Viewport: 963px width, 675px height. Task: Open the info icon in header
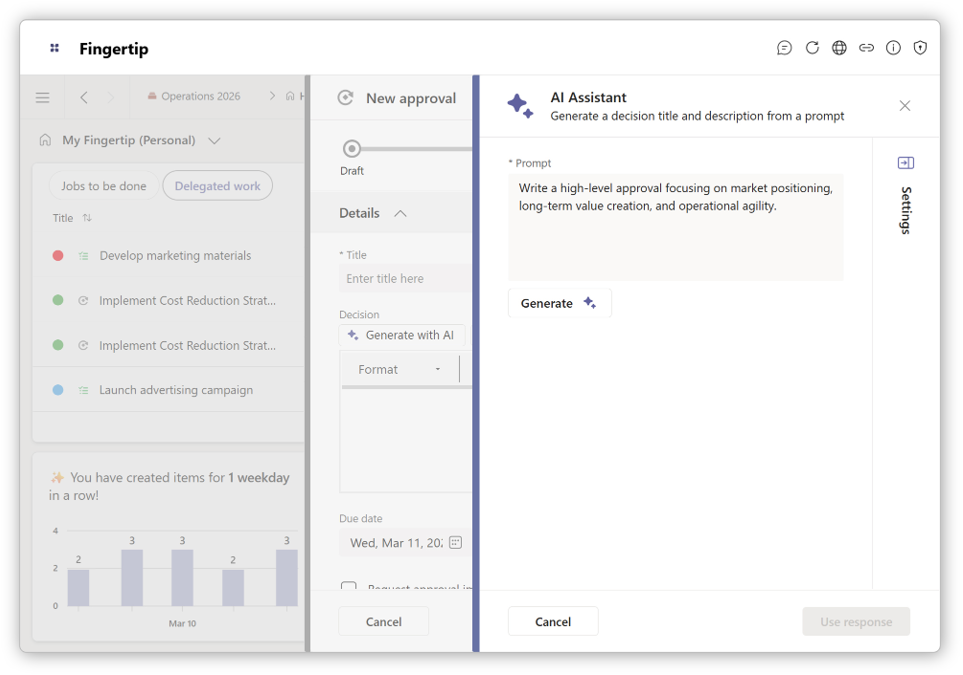click(893, 48)
